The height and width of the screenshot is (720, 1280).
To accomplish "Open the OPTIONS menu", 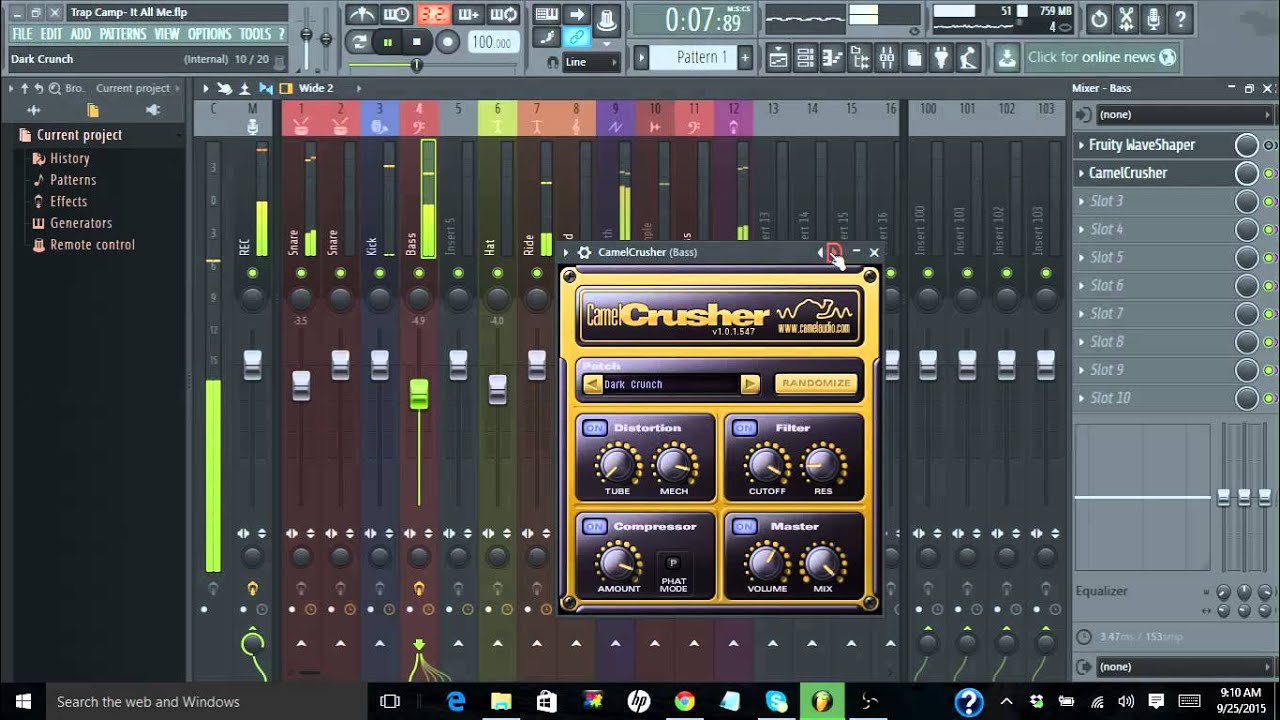I will click(209, 34).
